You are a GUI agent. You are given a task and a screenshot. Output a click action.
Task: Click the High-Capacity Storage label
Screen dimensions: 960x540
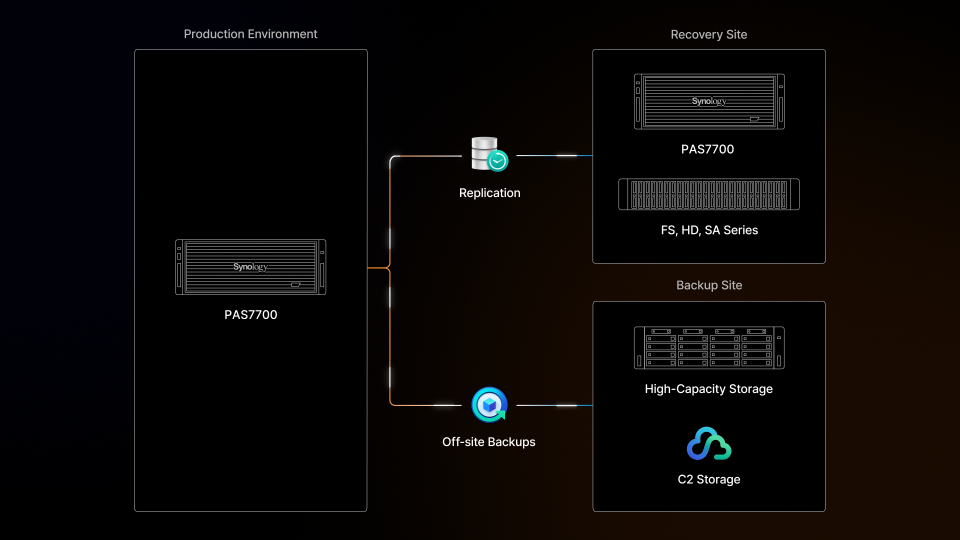[x=708, y=389]
